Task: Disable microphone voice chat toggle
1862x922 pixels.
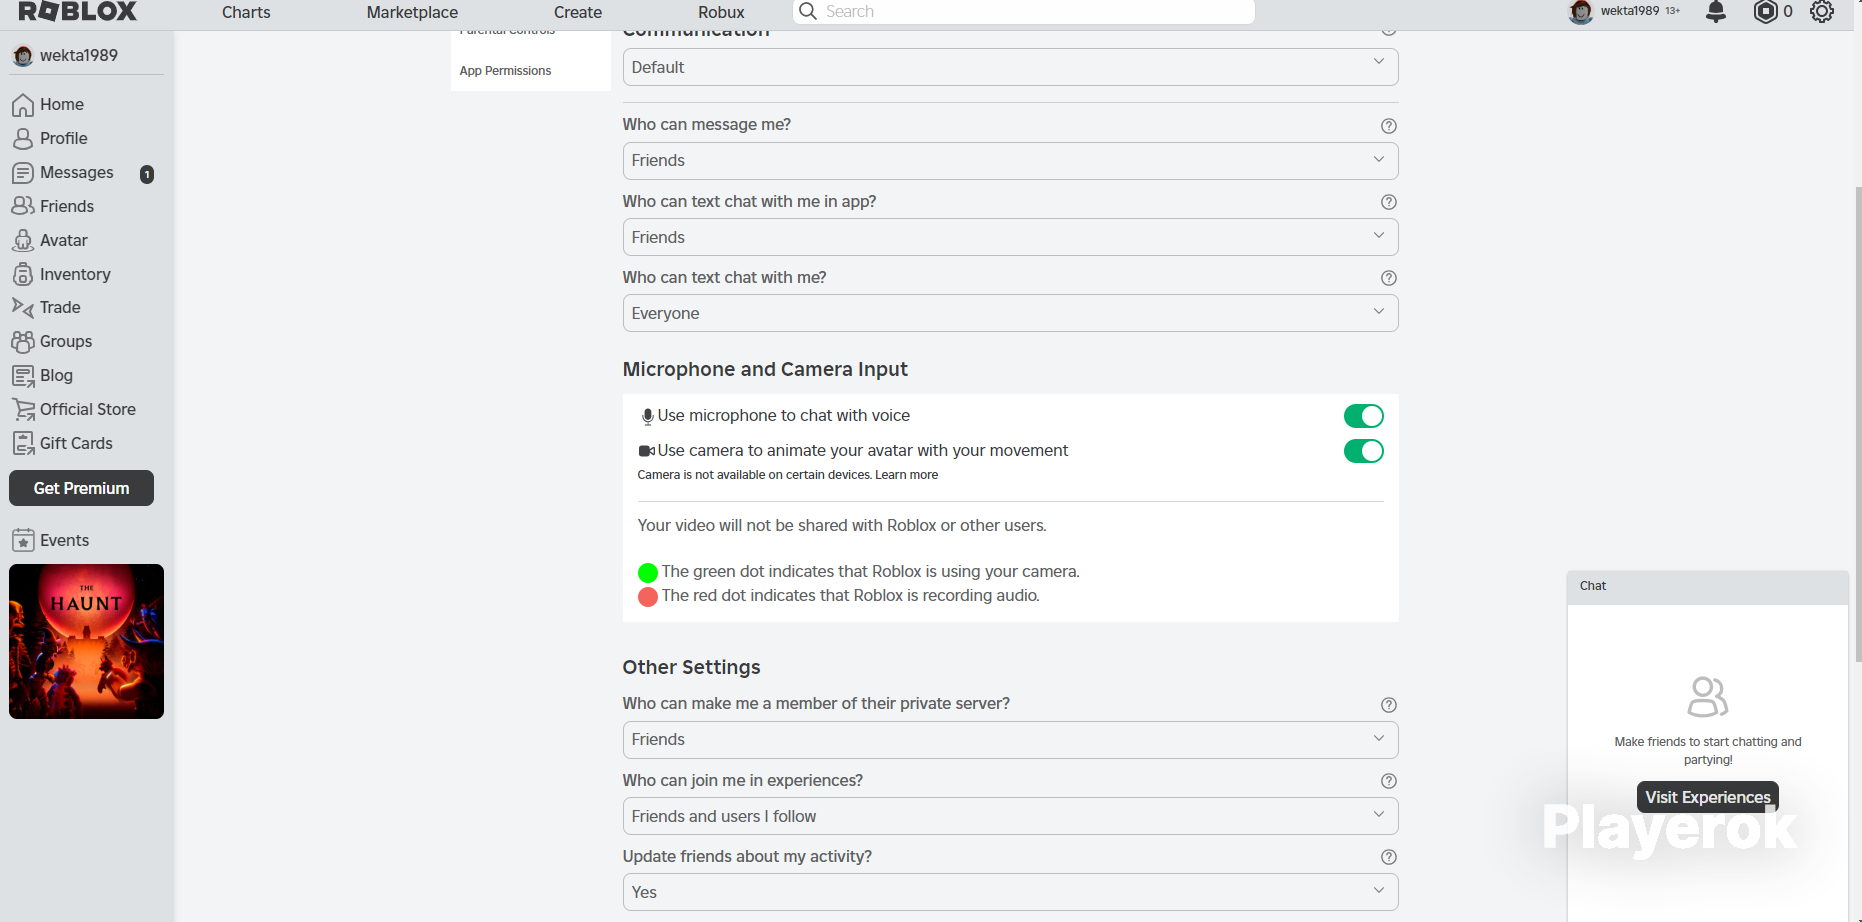Action: pyautogui.click(x=1363, y=416)
